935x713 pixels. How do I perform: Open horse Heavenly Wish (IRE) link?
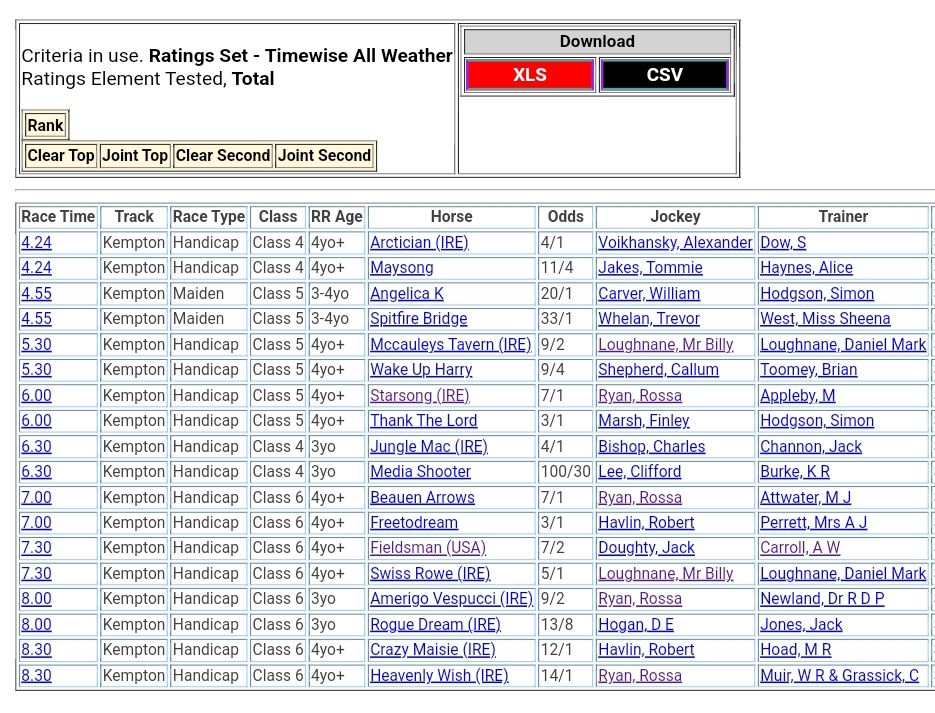(x=439, y=676)
